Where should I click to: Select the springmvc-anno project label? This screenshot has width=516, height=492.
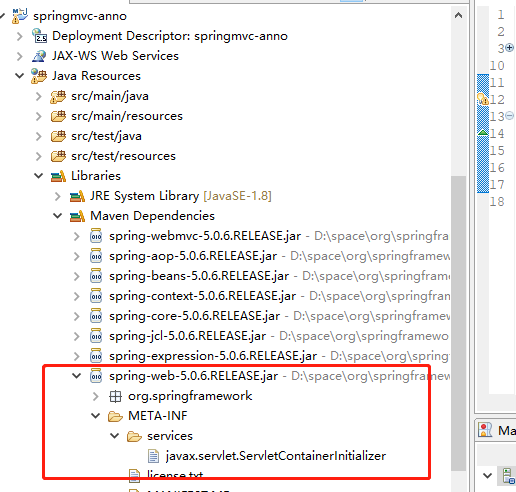[x=80, y=16]
